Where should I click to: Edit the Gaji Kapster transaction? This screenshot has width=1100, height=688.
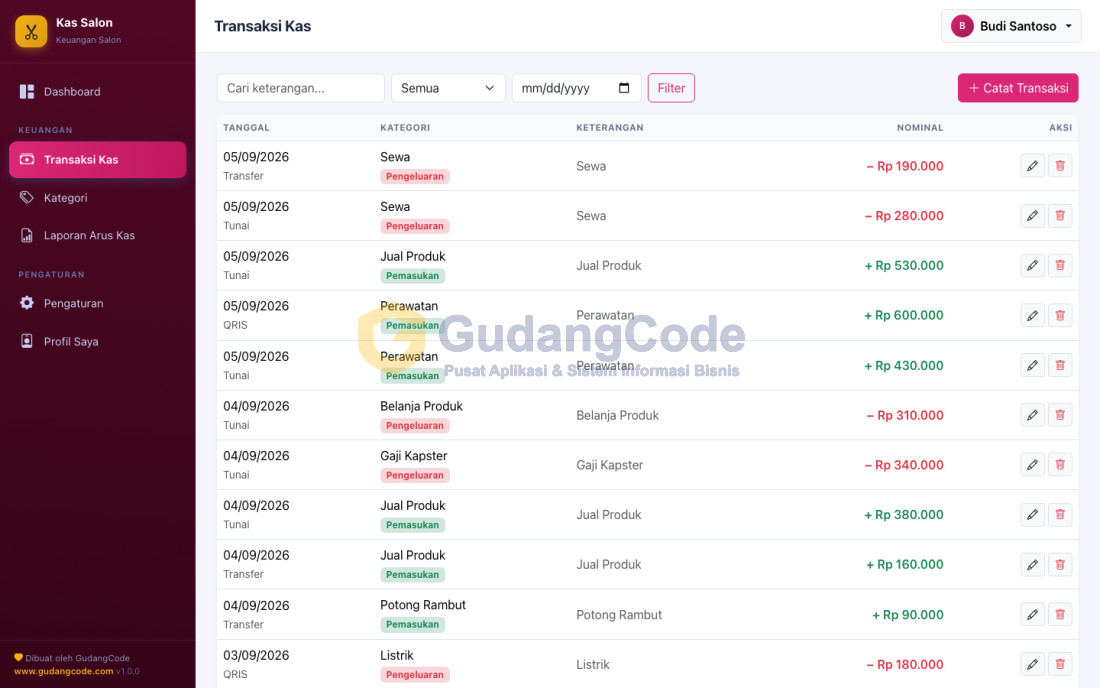[1033, 465]
